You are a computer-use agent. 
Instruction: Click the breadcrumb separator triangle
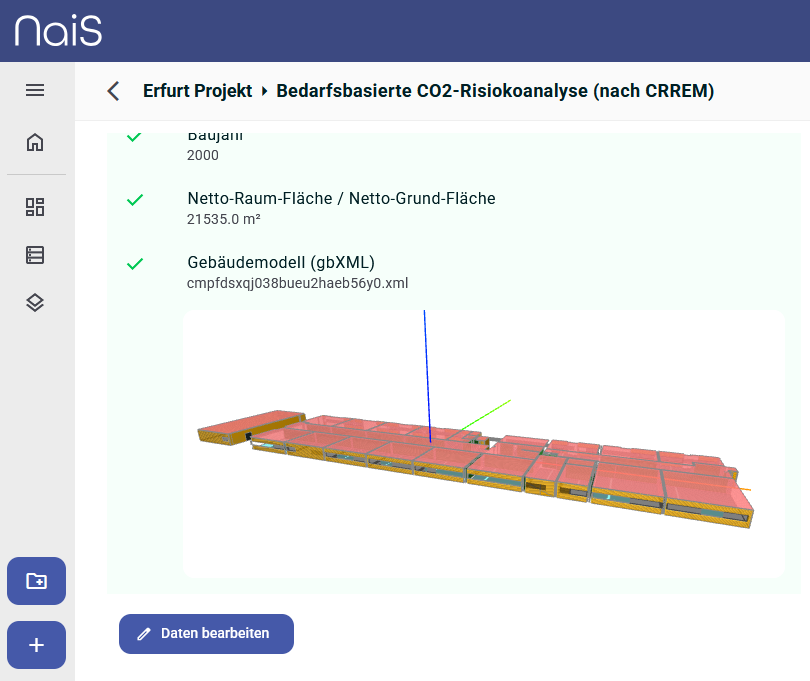coord(264,91)
